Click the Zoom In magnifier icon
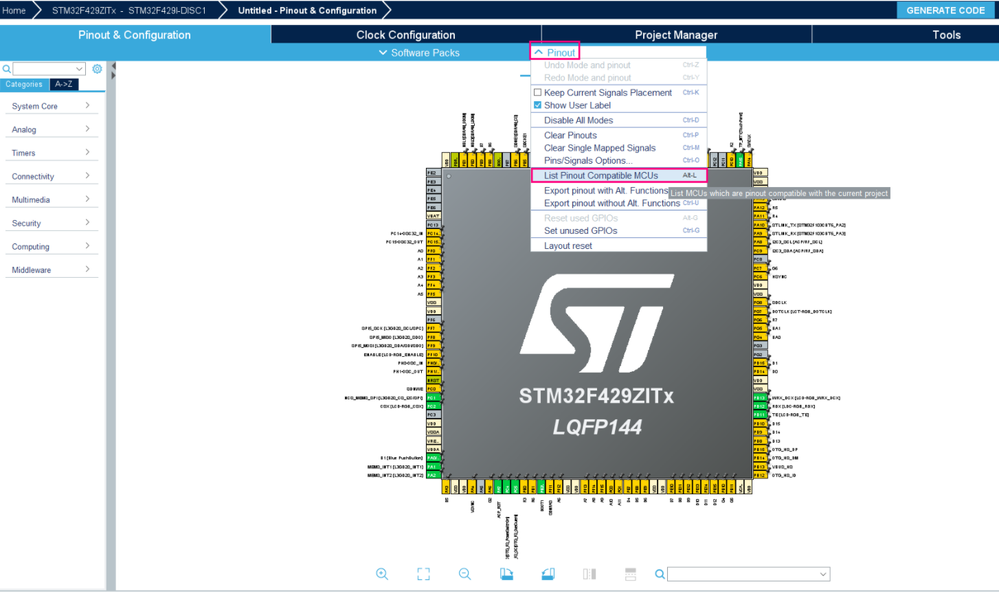 381,573
